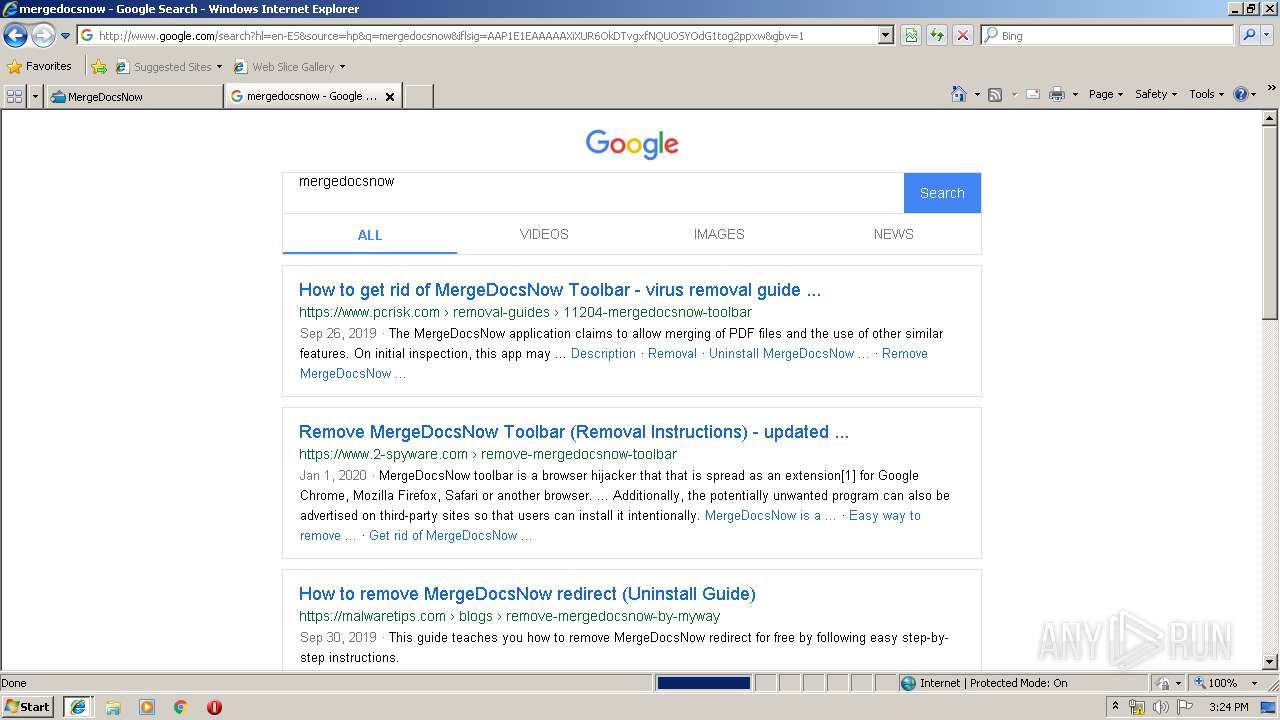Click the network tray icon
The width and height of the screenshot is (1280, 720).
(x=1137, y=707)
